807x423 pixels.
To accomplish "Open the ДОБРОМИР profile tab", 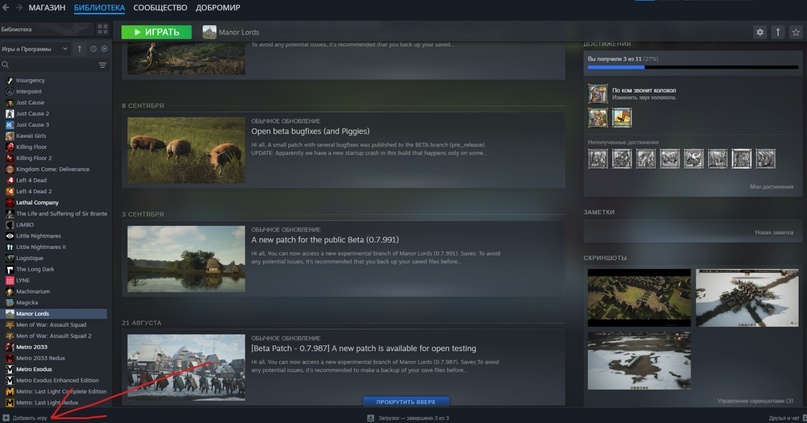I will point(218,8).
